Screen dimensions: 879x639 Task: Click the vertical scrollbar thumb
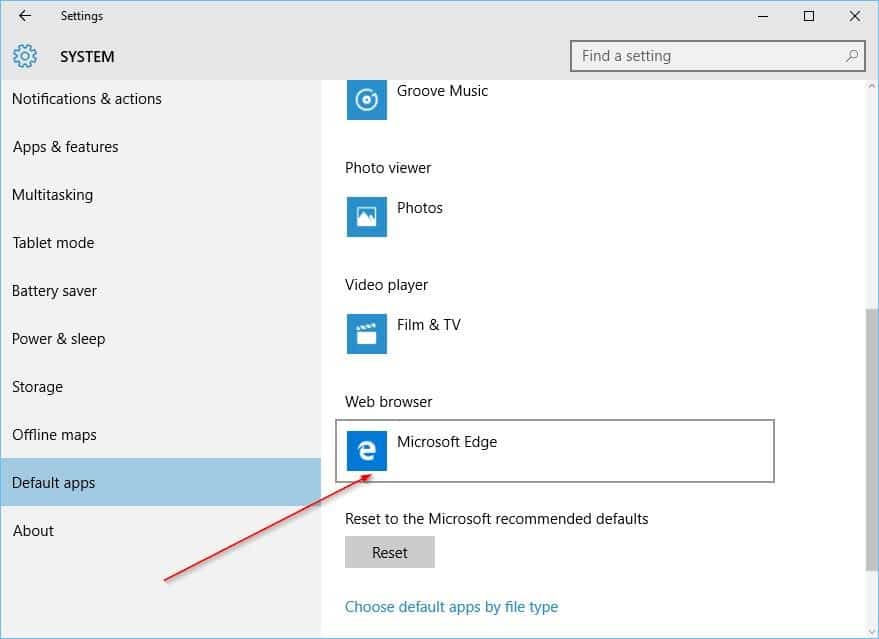point(871,440)
